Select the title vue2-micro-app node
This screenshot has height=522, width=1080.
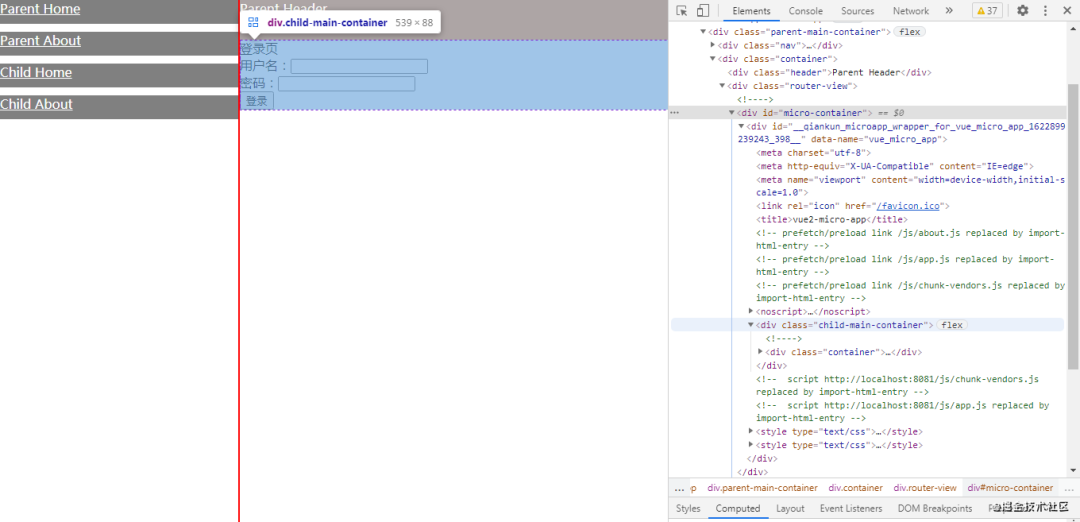click(831, 219)
